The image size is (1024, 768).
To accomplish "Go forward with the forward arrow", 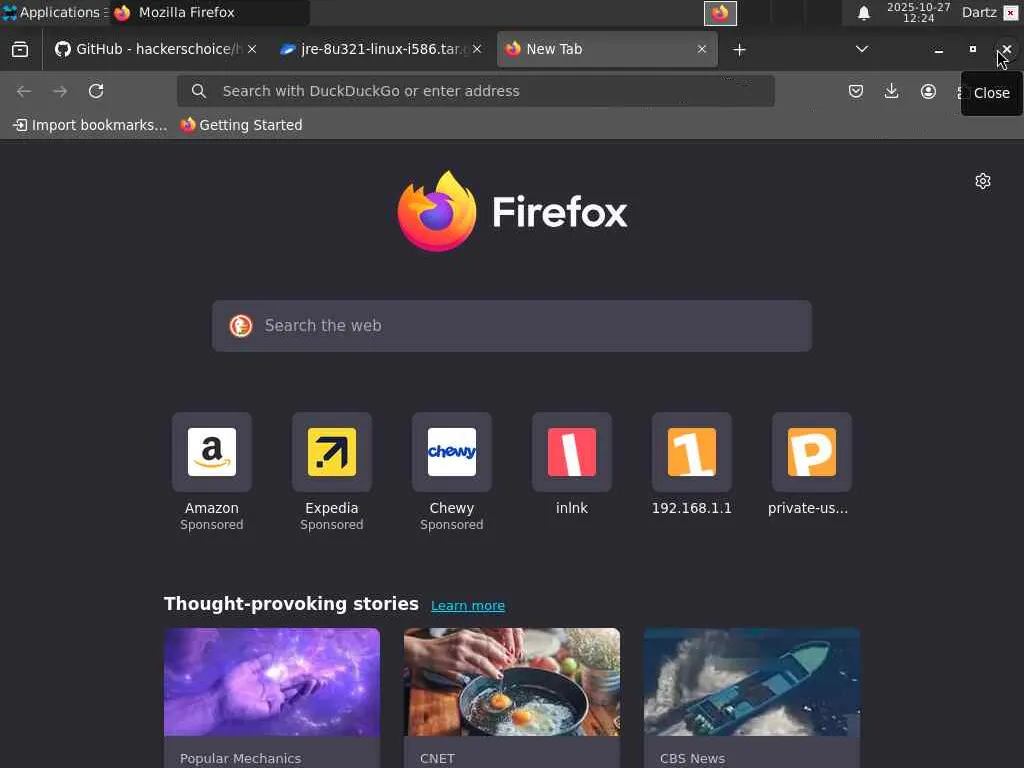I will 60,91.
